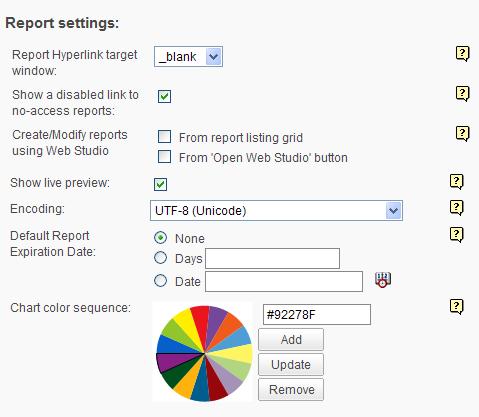
Task: Disable the Show live preview checkbox
Action: (160, 184)
